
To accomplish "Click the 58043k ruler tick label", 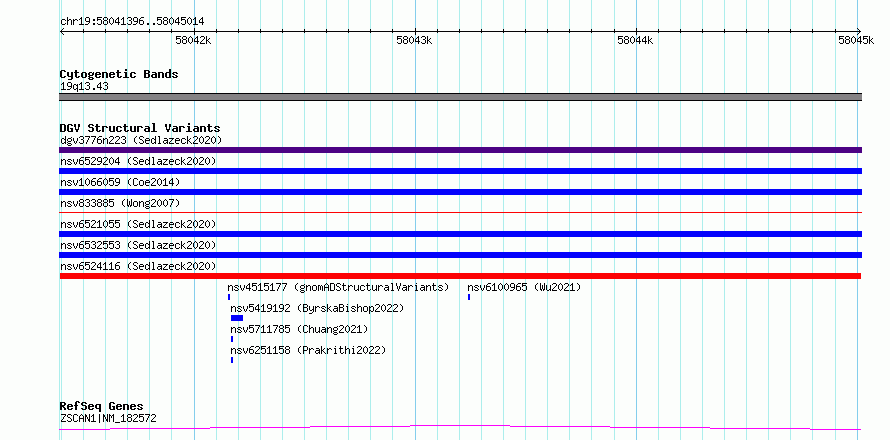I will point(414,40).
